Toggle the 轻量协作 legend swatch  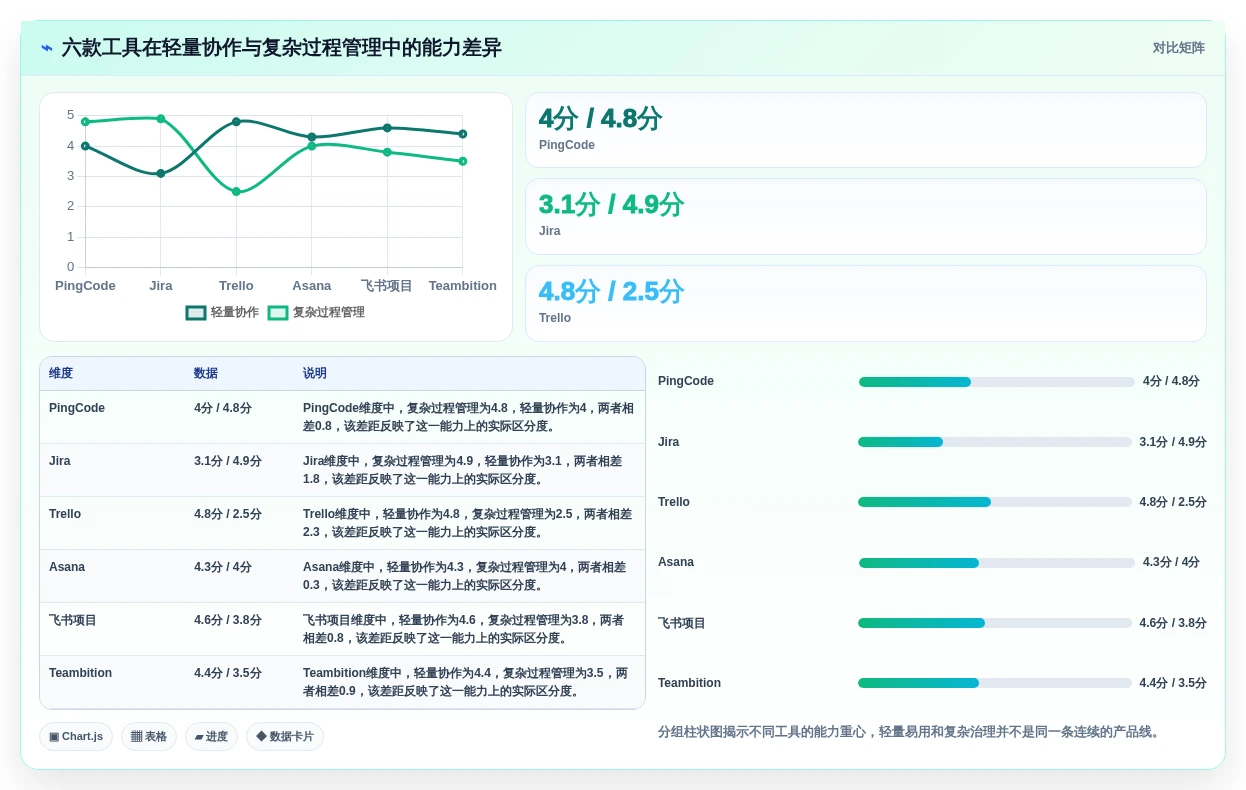pyautogui.click(x=196, y=313)
